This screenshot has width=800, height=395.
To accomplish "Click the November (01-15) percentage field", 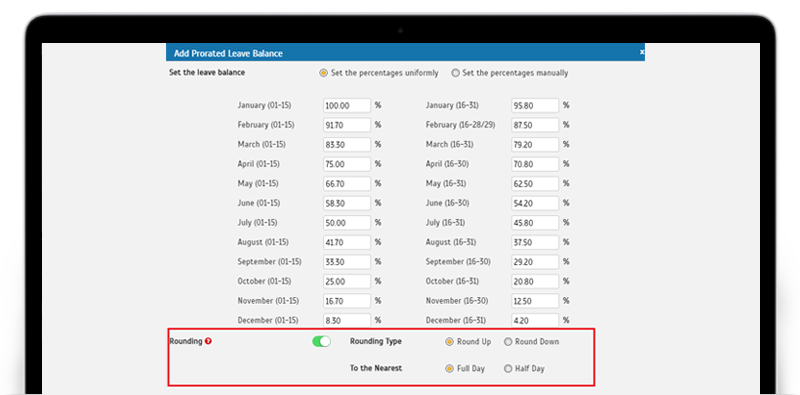I will 347,301.
